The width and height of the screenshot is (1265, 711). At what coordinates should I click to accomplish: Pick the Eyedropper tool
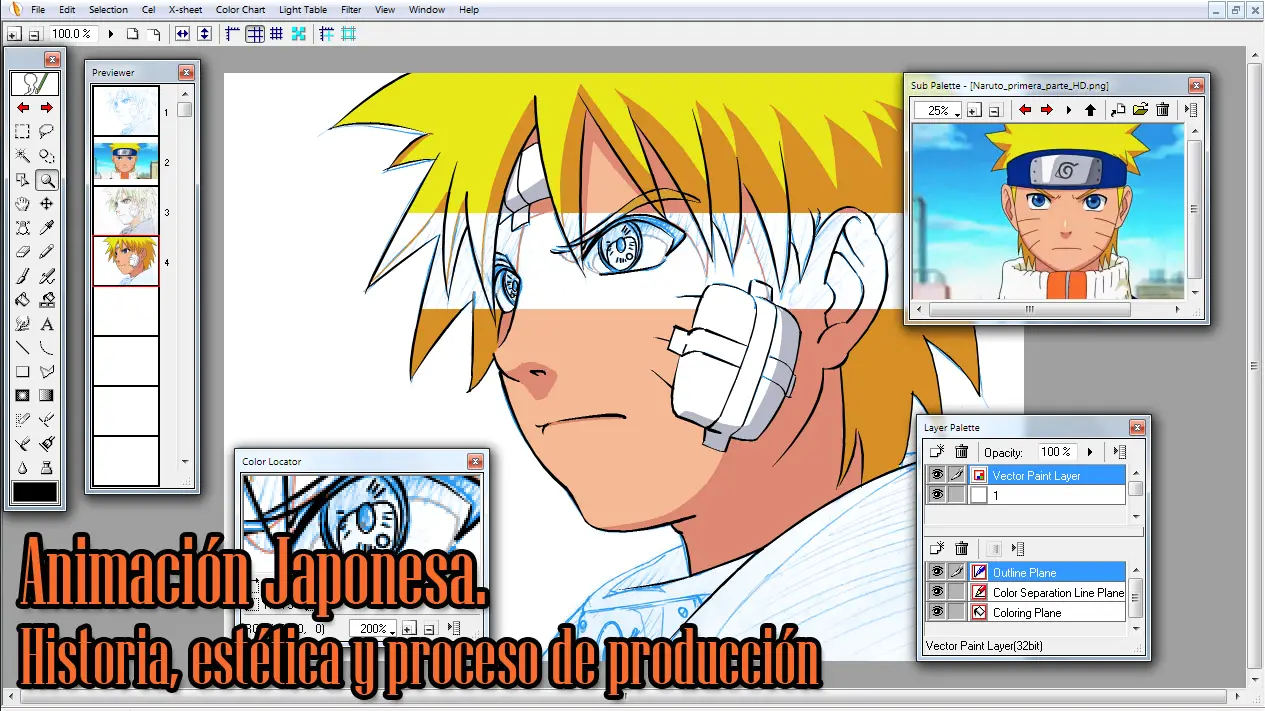[x=46, y=228]
